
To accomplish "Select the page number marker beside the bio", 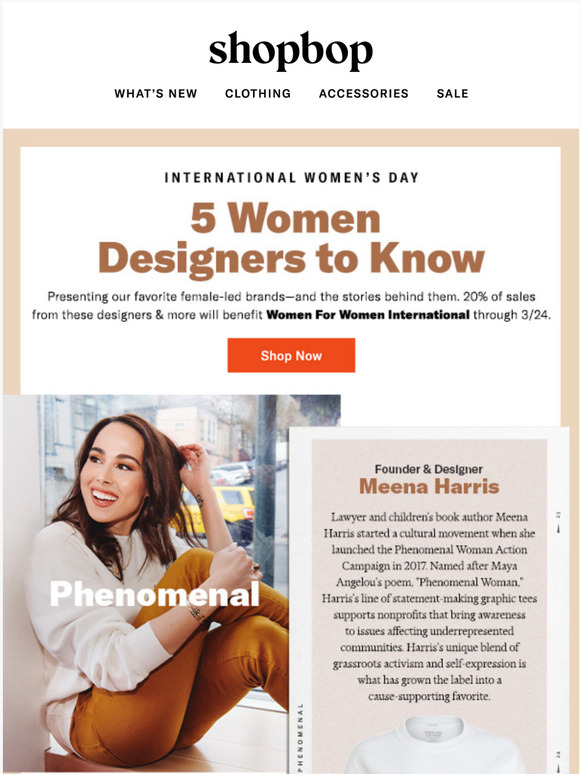I will click(x=558, y=521).
